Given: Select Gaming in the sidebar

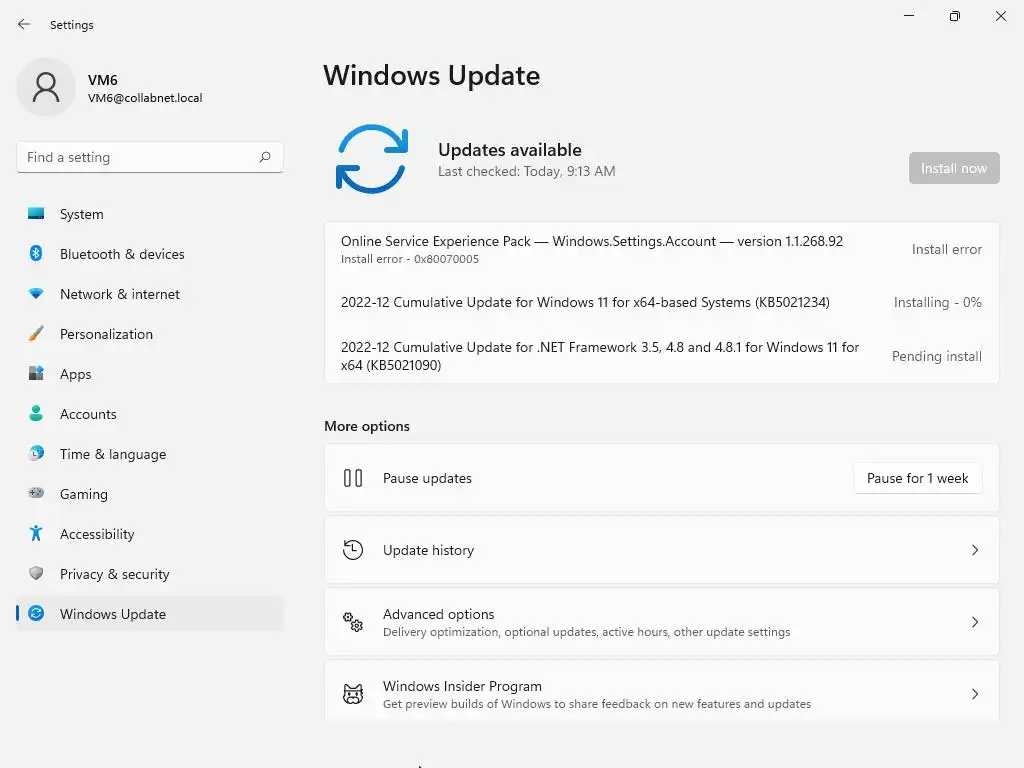Looking at the screenshot, I should [150, 494].
